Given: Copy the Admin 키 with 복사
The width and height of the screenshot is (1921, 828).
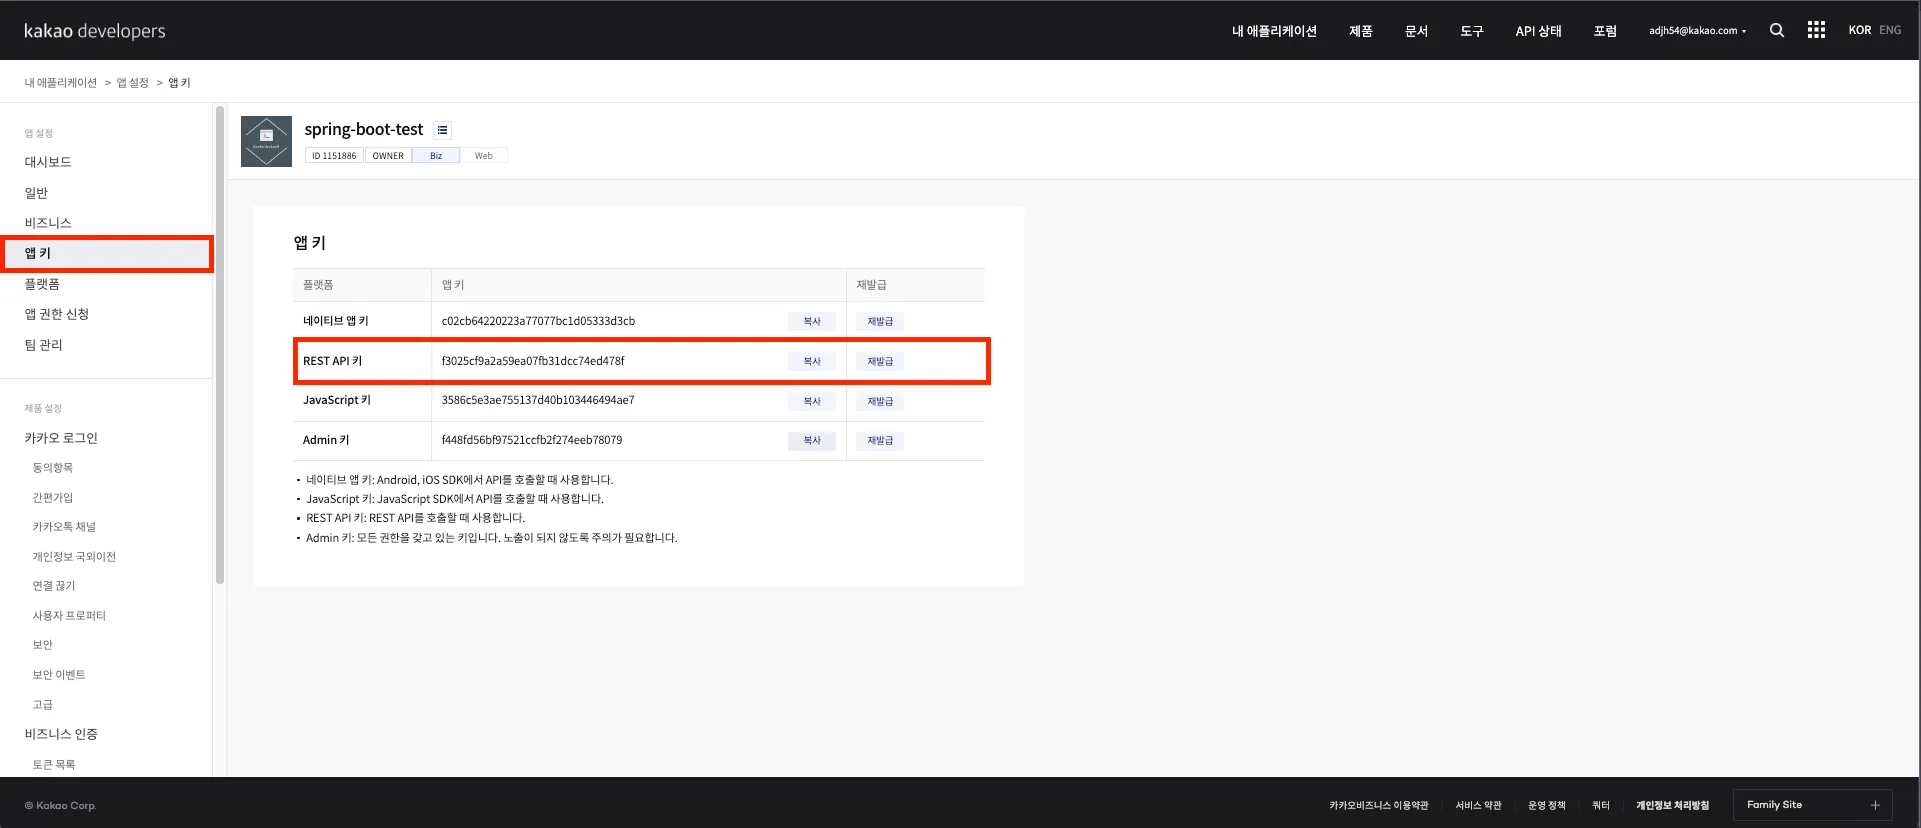Looking at the screenshot, I should pos(812,441).
